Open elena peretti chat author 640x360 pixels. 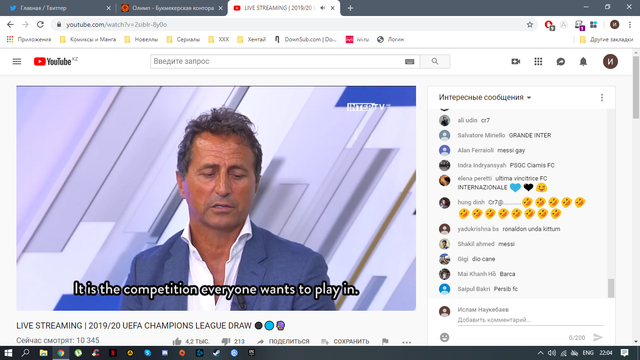pos(474,178)
